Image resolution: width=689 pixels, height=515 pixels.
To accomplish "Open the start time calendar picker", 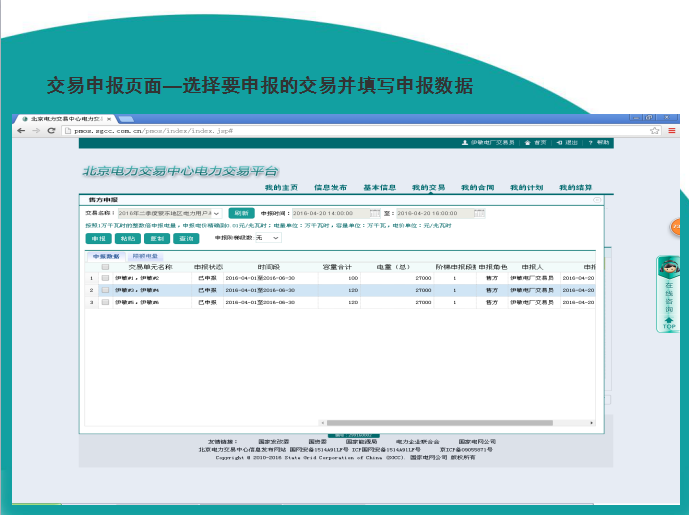I will click(x=375, y=213).
